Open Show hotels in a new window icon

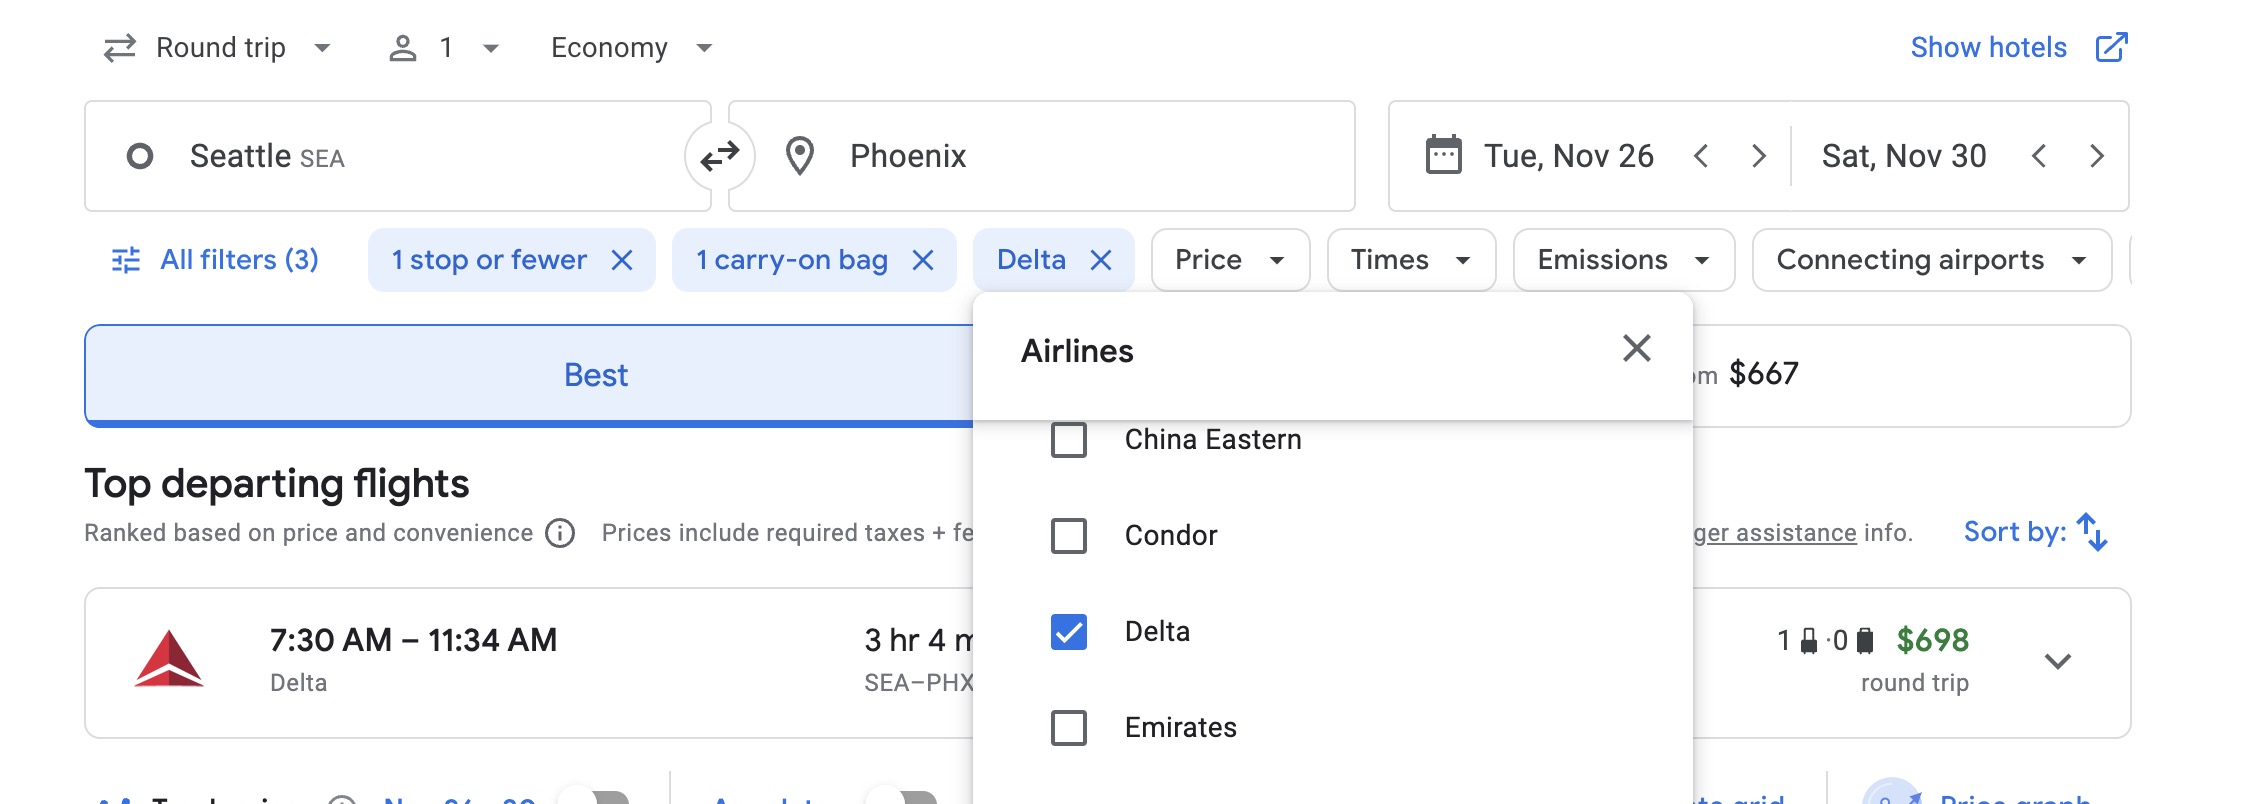pos(2114,46)
